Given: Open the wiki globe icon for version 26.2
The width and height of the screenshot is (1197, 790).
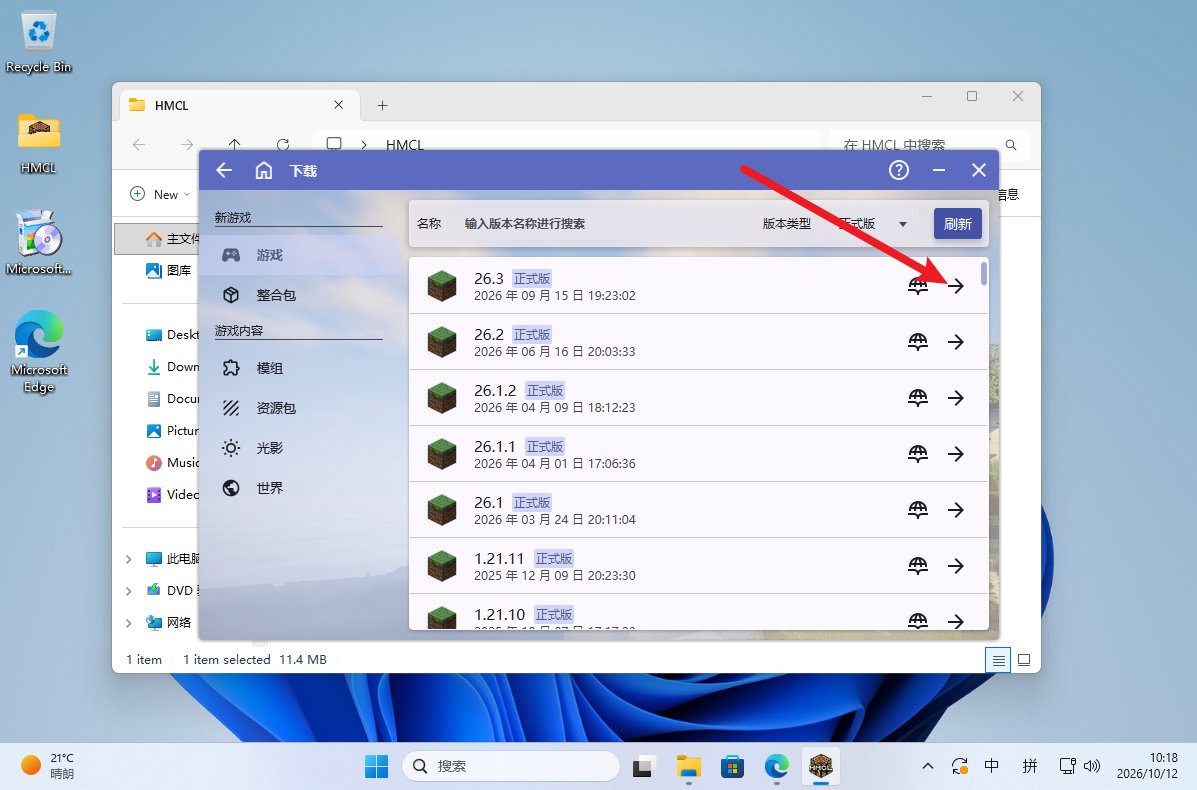Looking at the screenshot, I should [918, 342].
